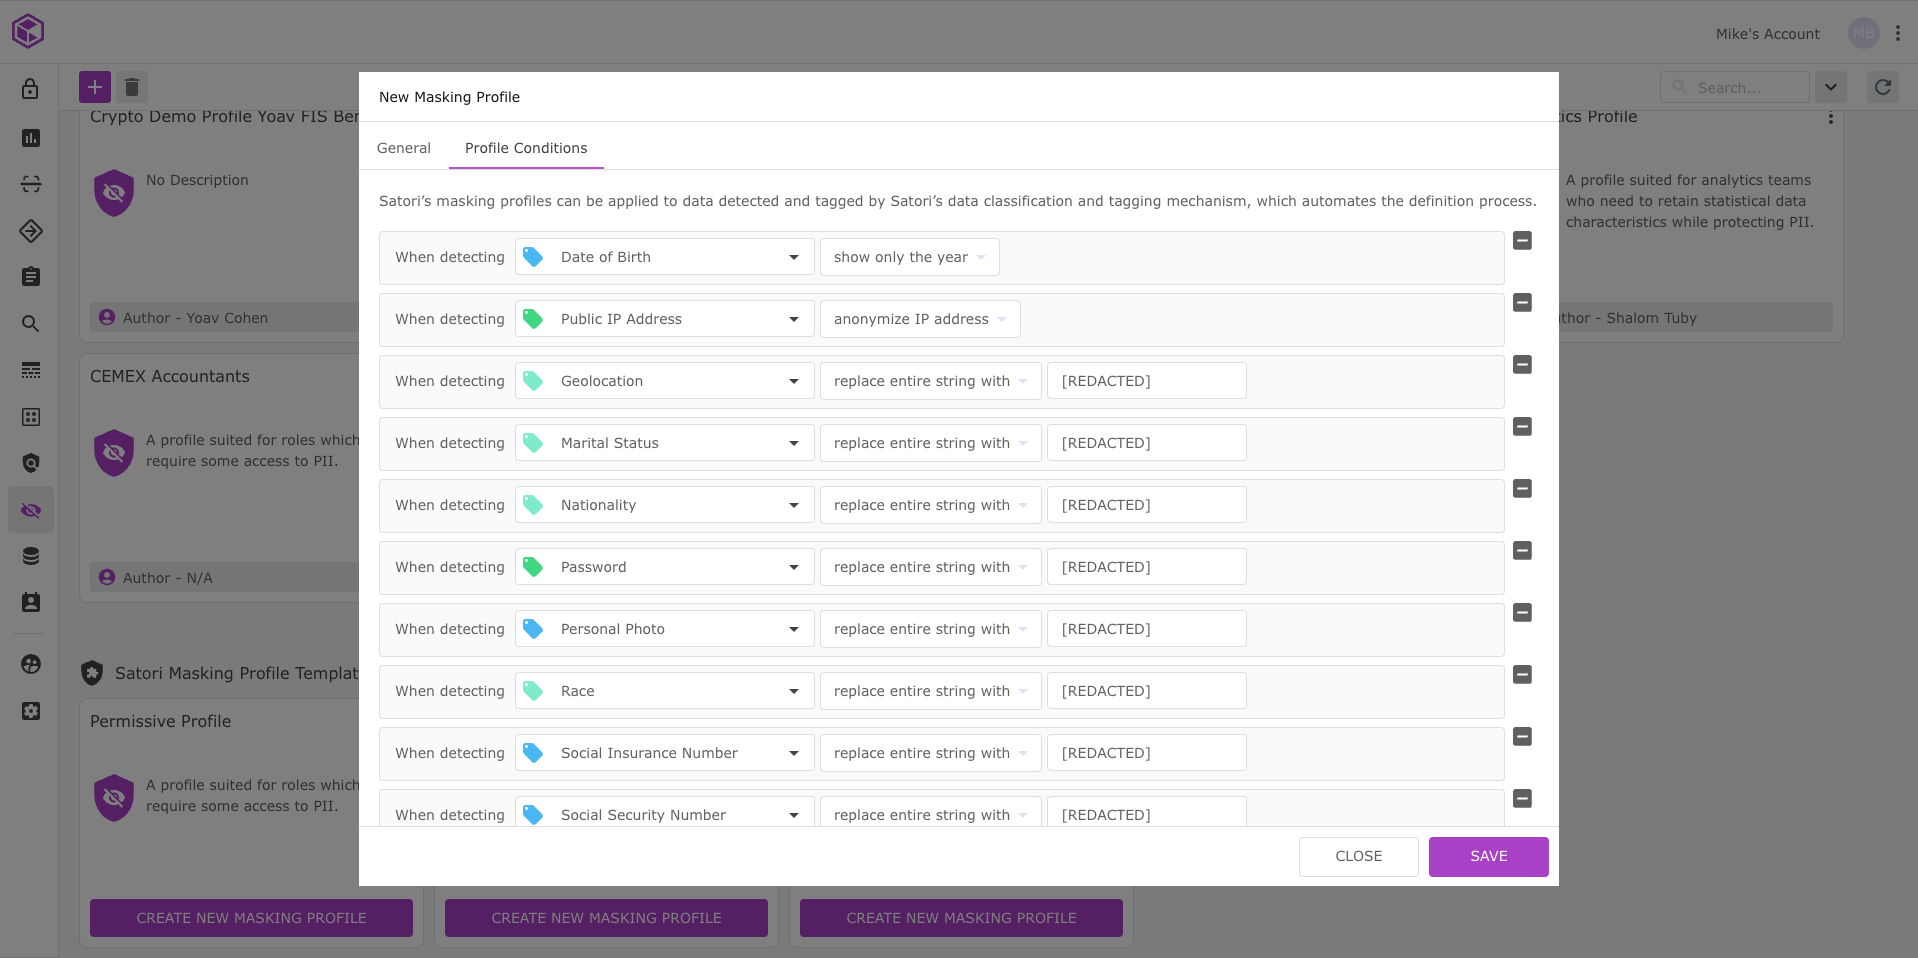Open the masking eye icon in sidebar
Screen dimensions: 1918x958
[x=31, y=510]
